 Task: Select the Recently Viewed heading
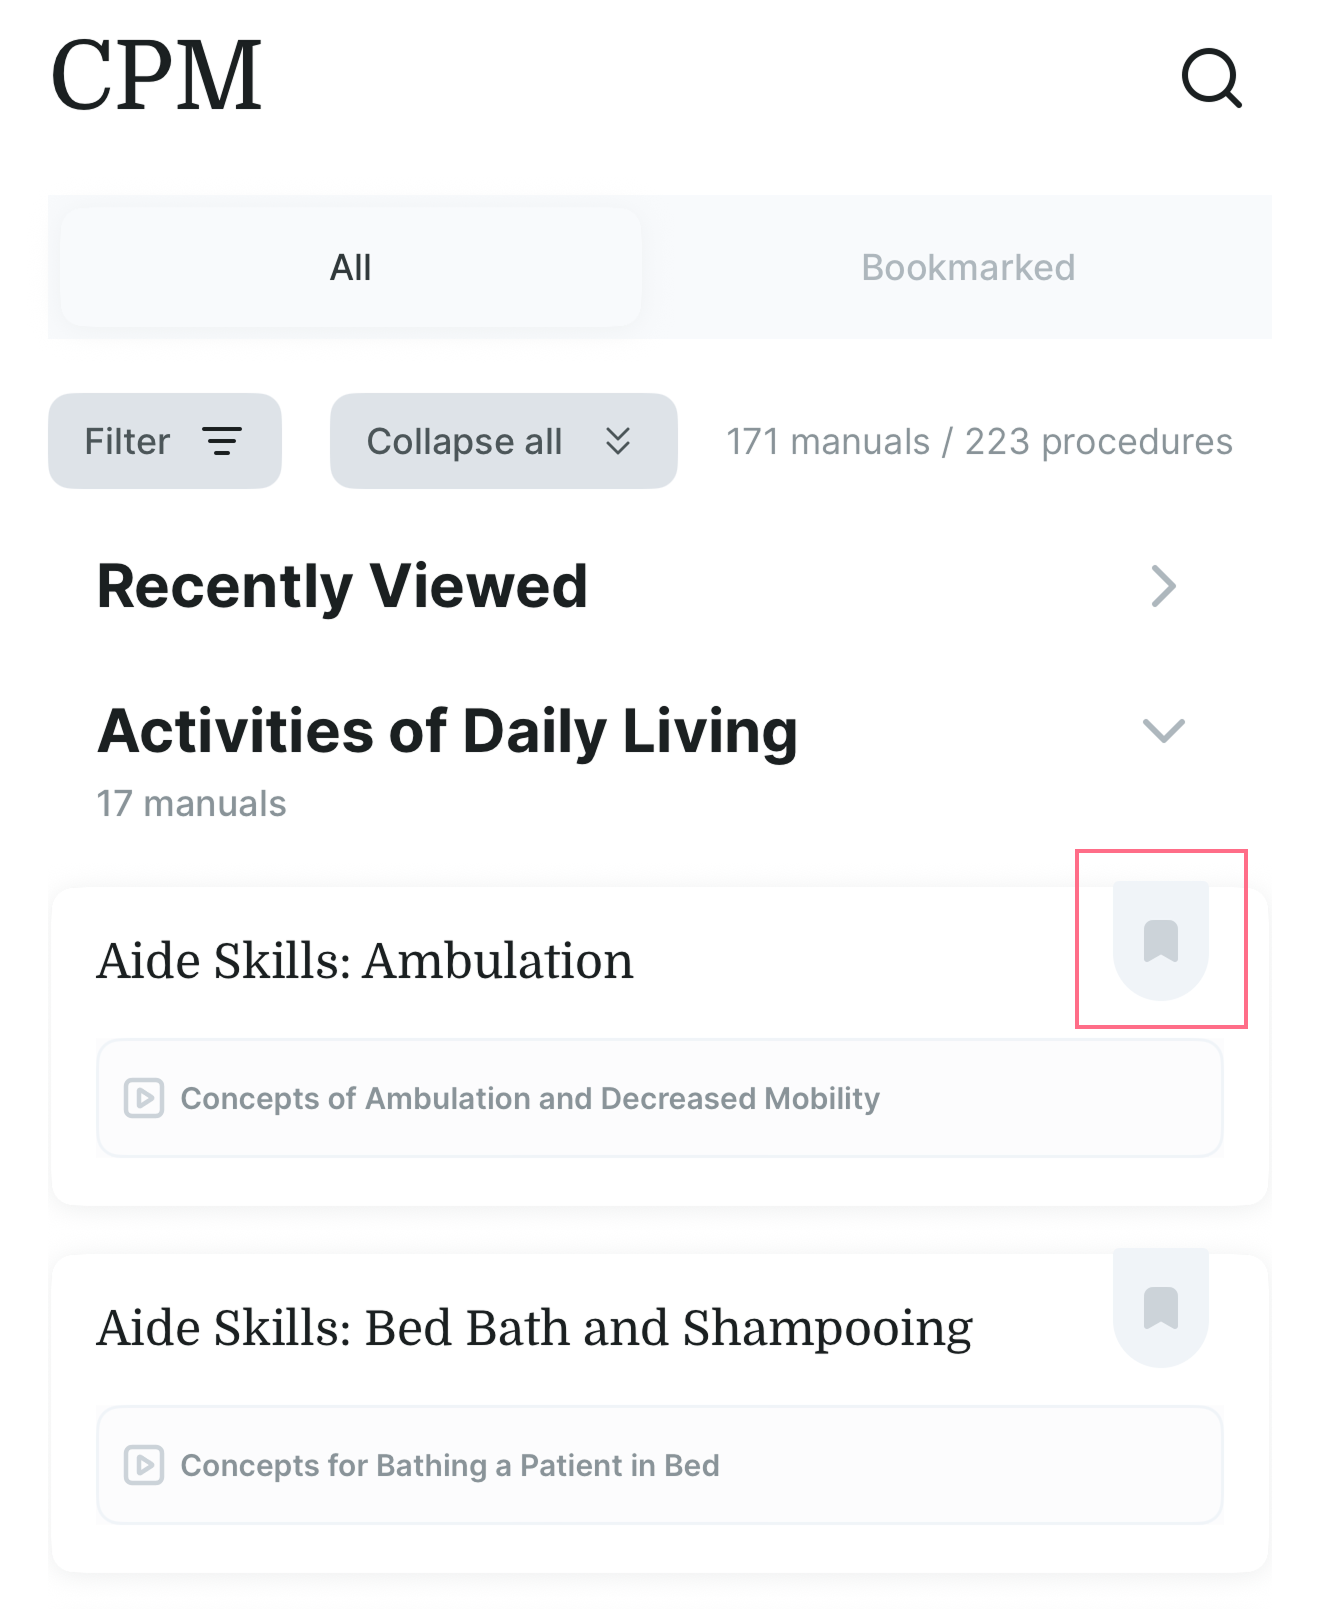(x=342, y=586)
